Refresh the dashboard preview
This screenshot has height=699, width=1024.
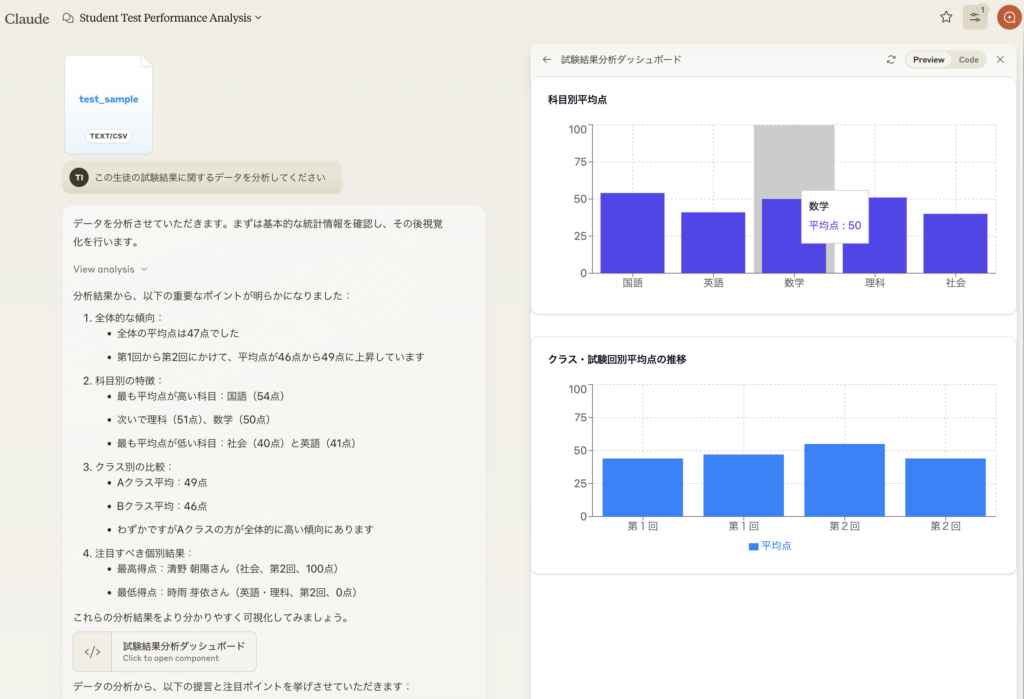pos(891,60)
